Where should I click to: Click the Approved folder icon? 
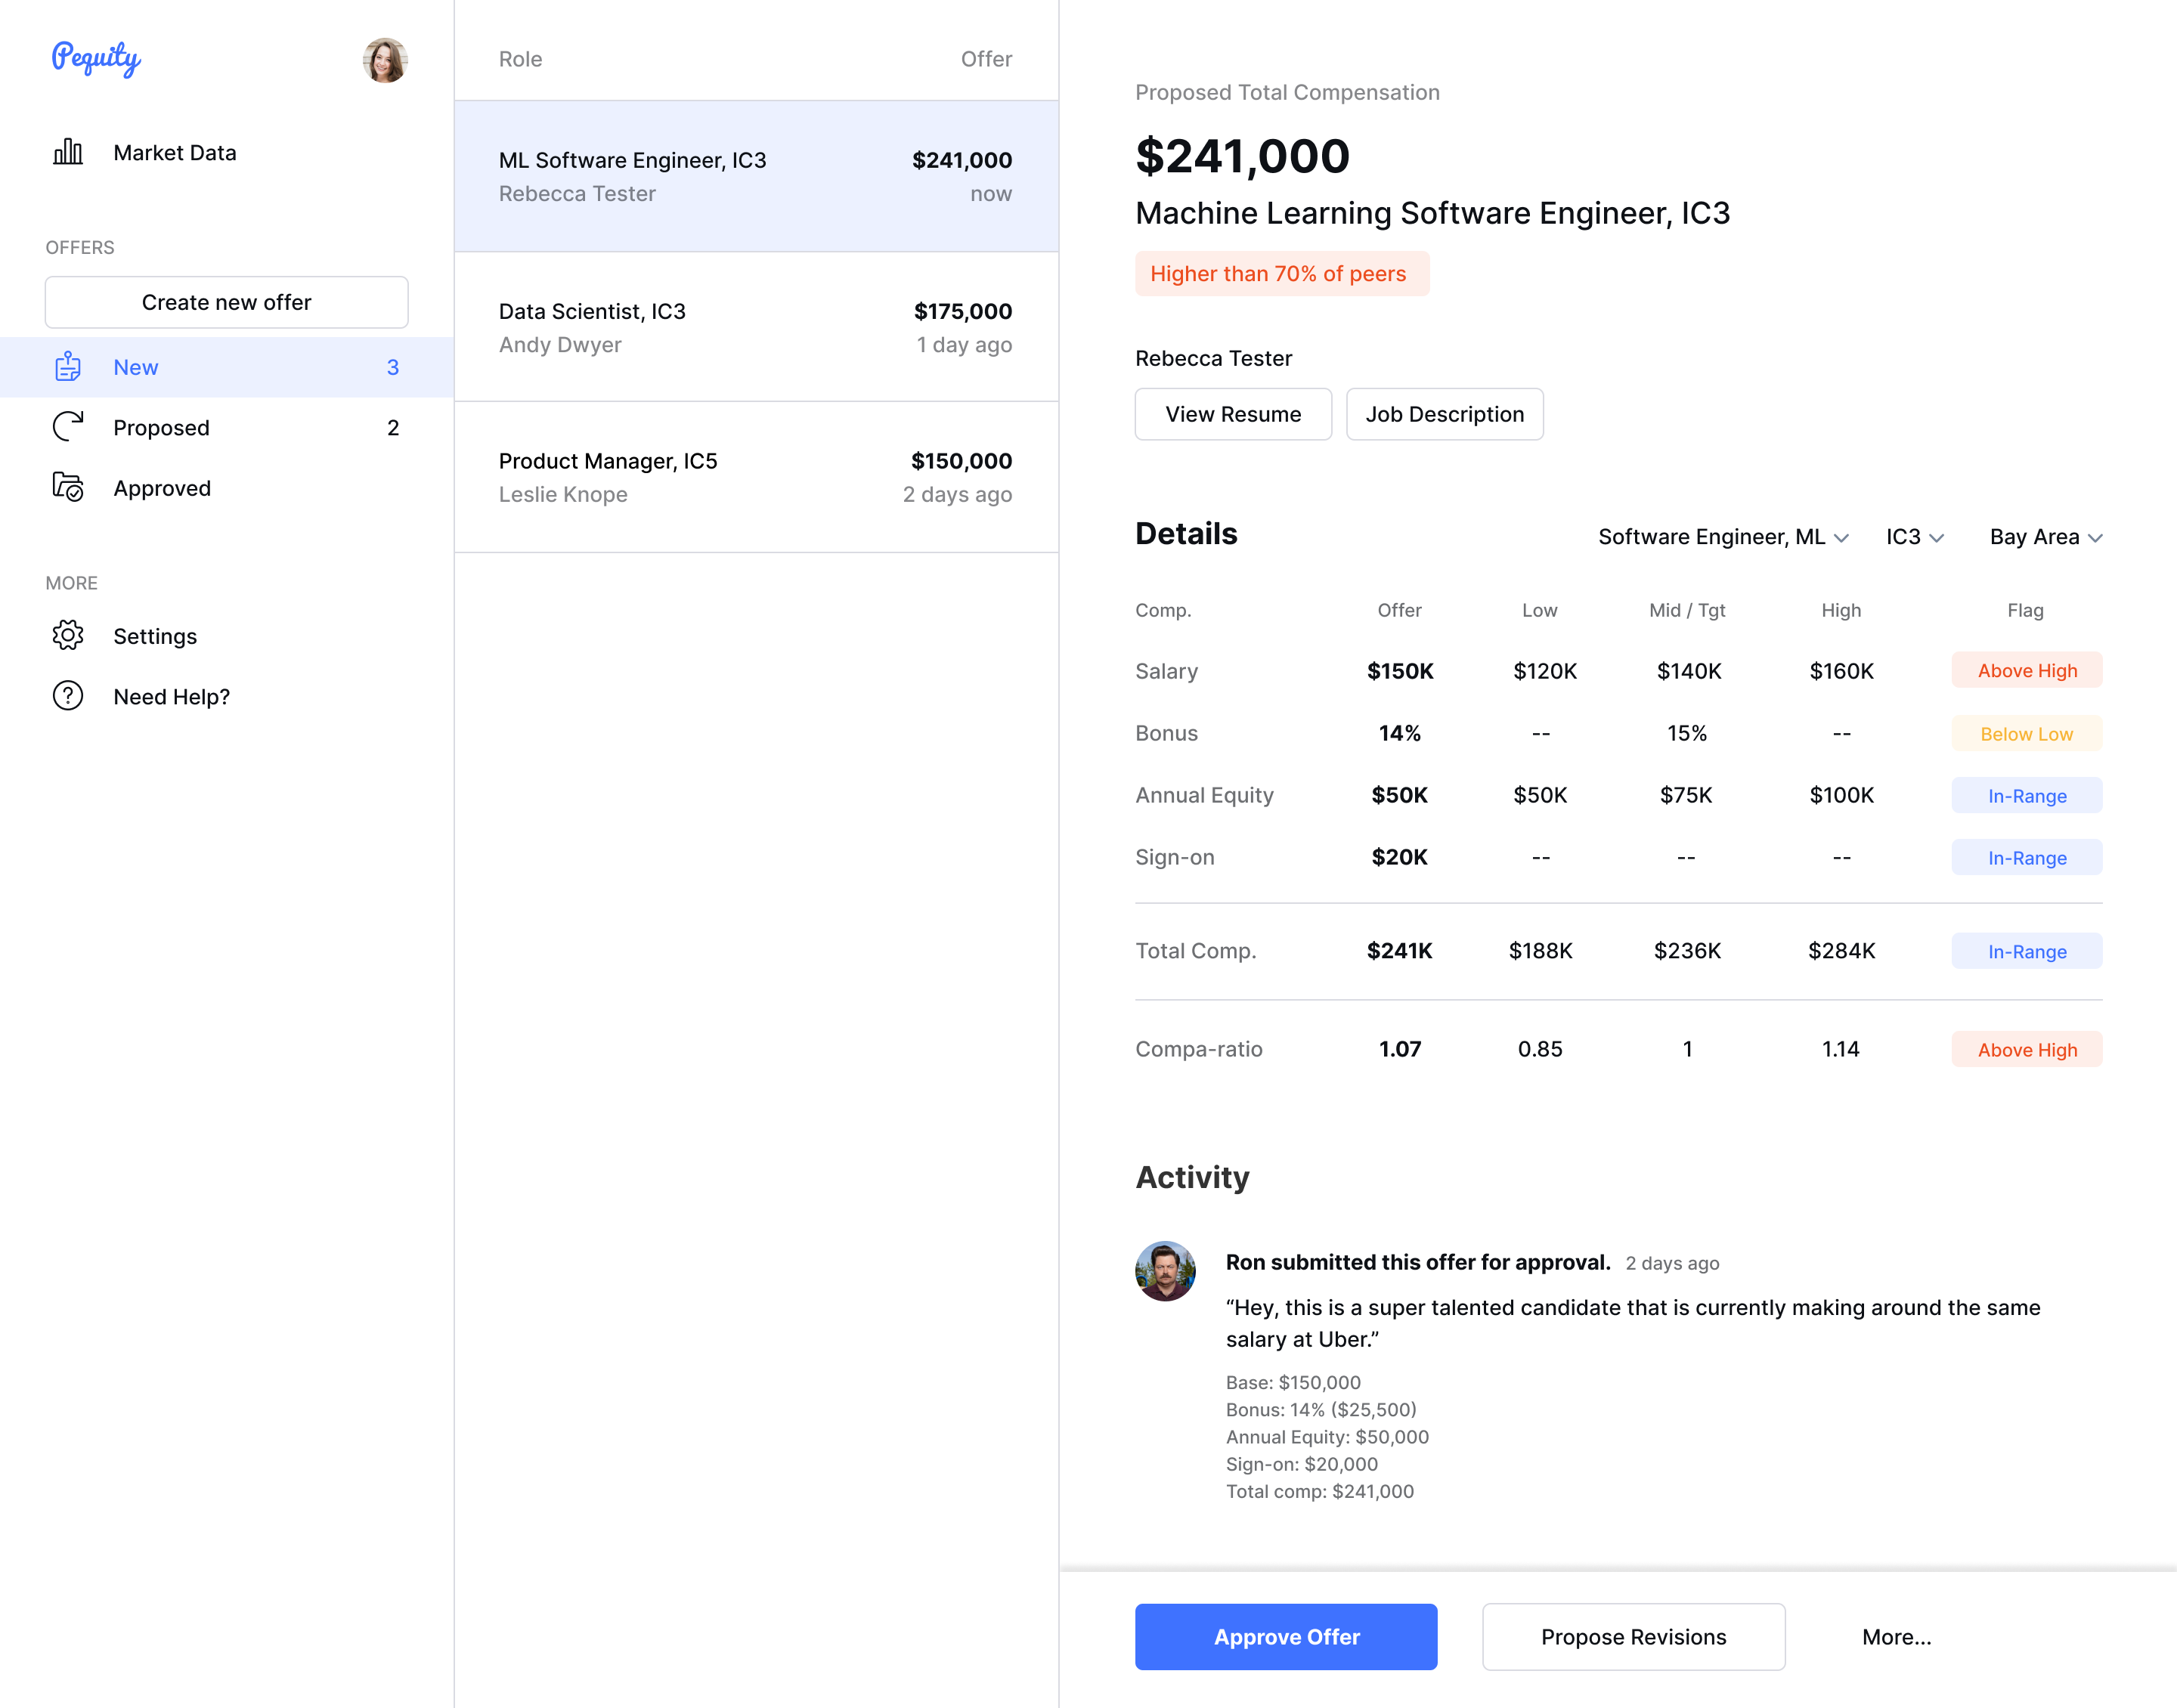pos(68,487)
